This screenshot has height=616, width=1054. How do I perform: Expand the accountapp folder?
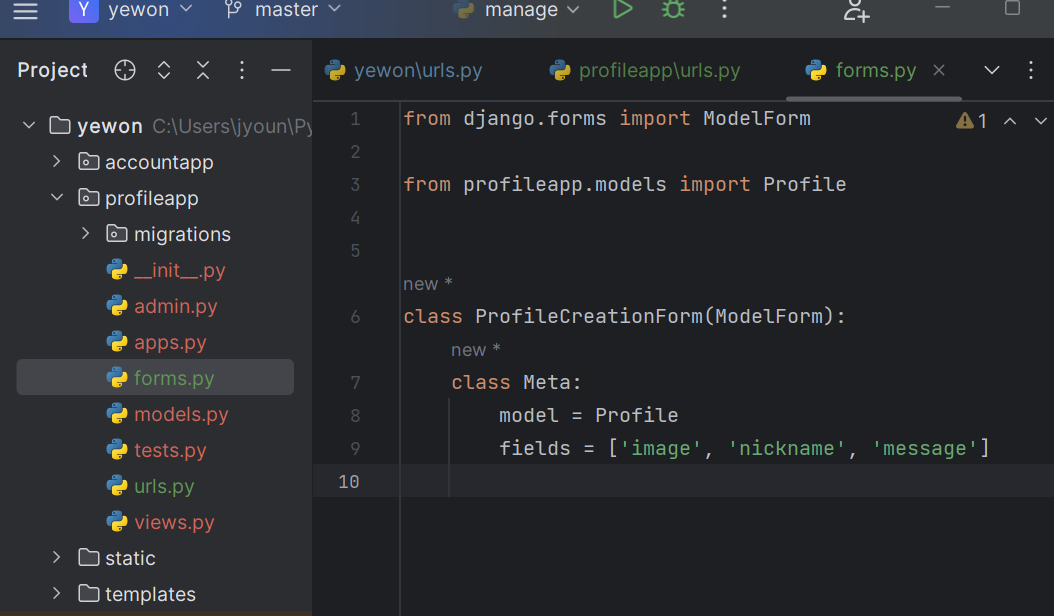56,161
